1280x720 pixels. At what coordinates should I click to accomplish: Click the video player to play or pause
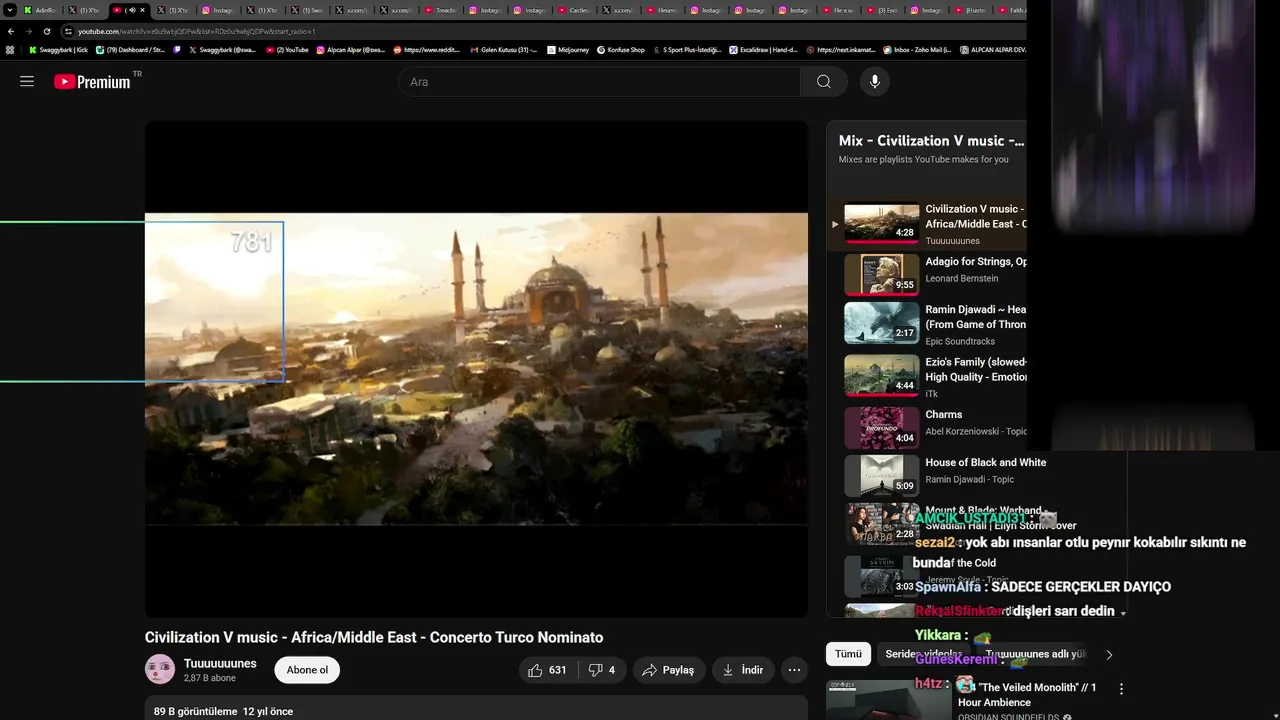[476, 369]
